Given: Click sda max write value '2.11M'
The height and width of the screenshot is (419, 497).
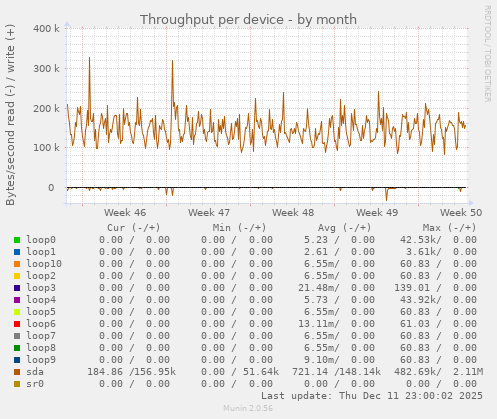Looking at the screenshot, I should tap(468, 372).
